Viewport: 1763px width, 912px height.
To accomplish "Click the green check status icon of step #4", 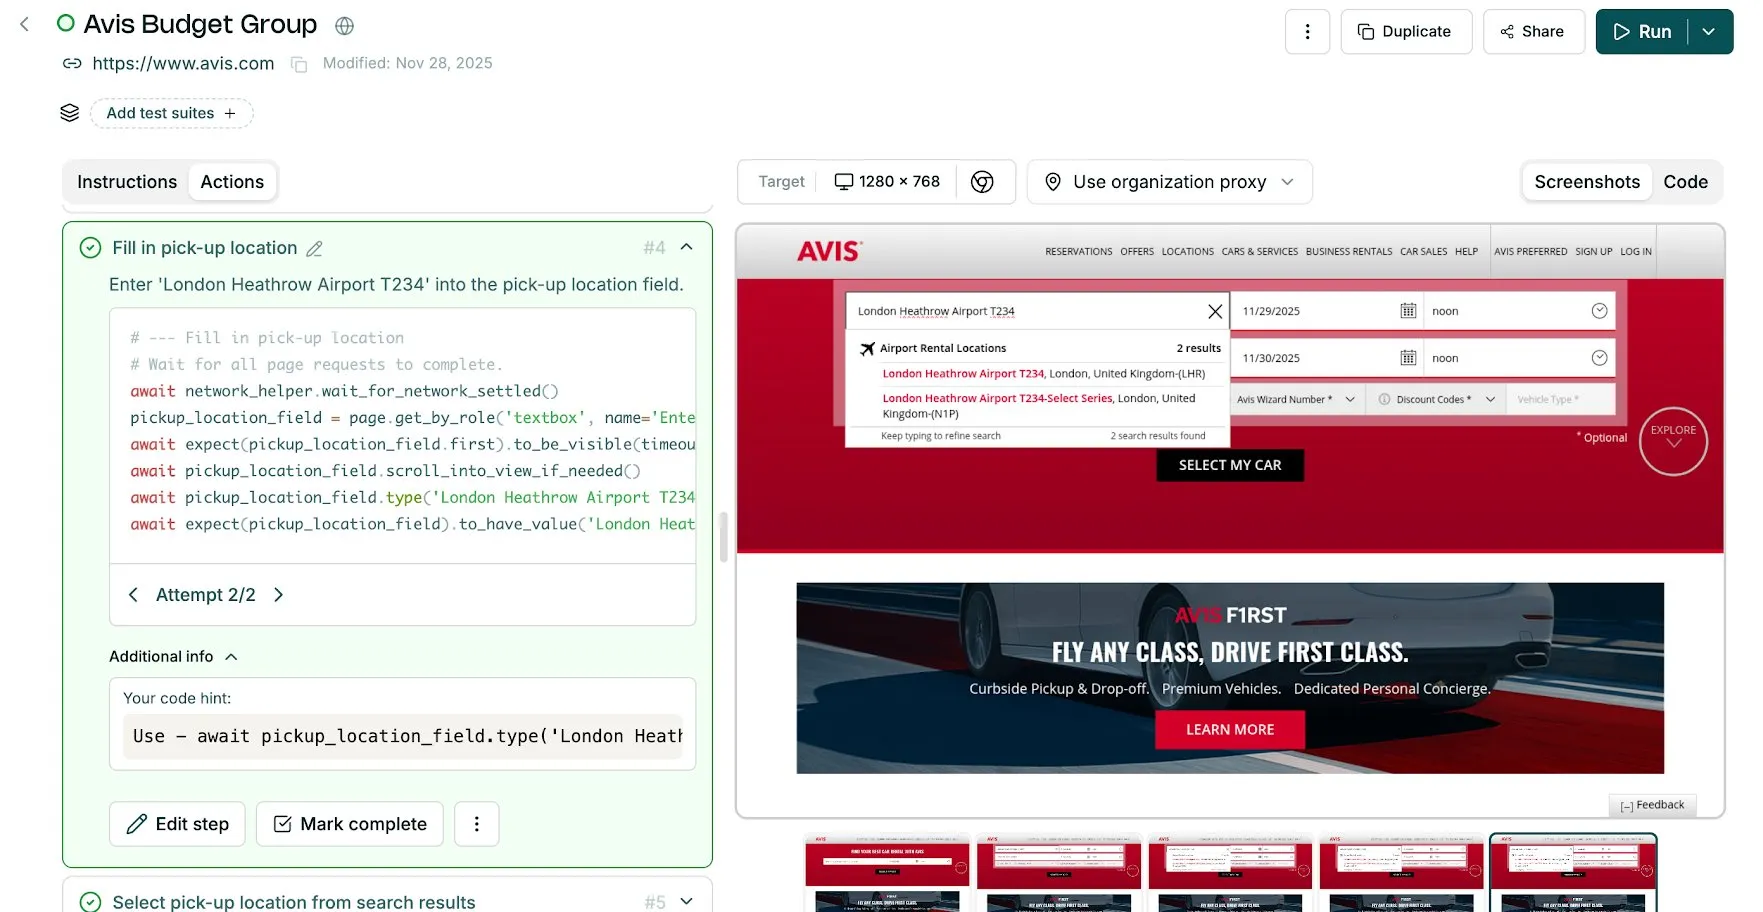I will pyautogui.click(x=90, y=248).
